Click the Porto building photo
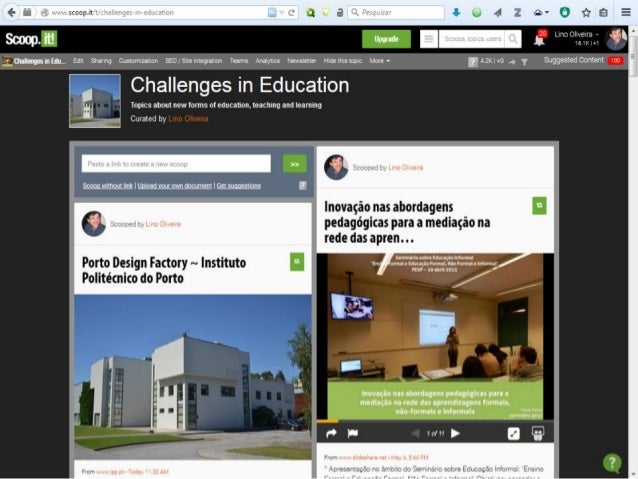Viewport: 638px width, 479px height. tap(193, 377)
